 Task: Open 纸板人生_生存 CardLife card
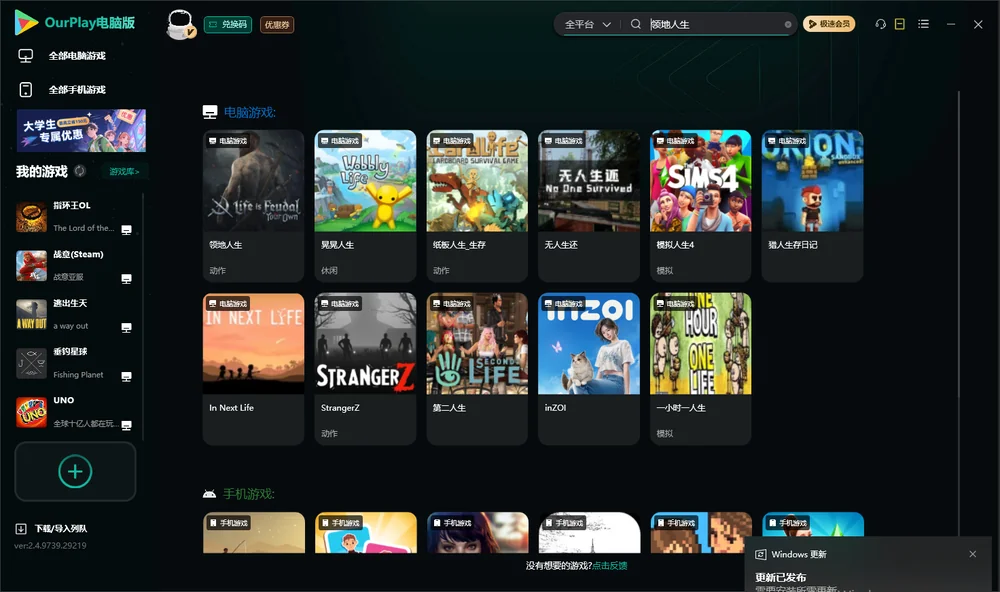[x=477, y=206]
